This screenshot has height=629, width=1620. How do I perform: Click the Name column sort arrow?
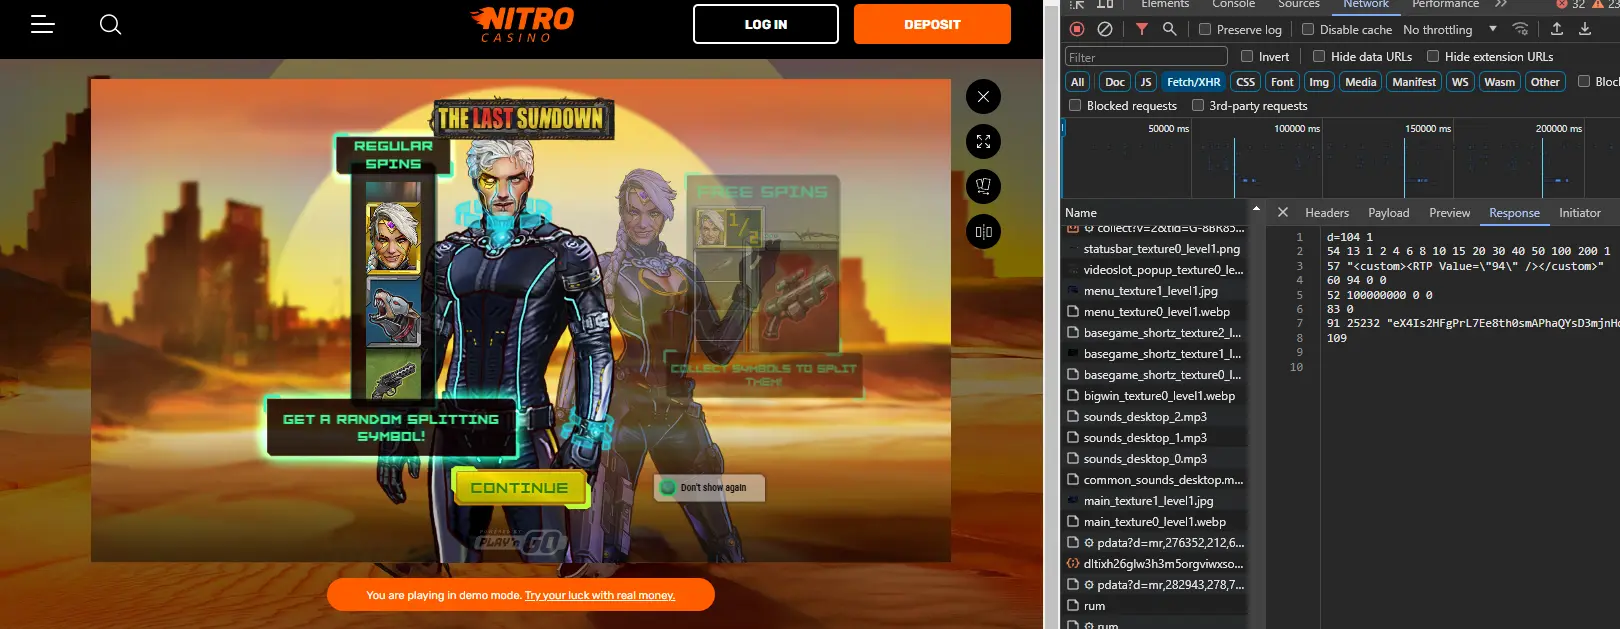pyautogui.click(x=1256, y=209)
